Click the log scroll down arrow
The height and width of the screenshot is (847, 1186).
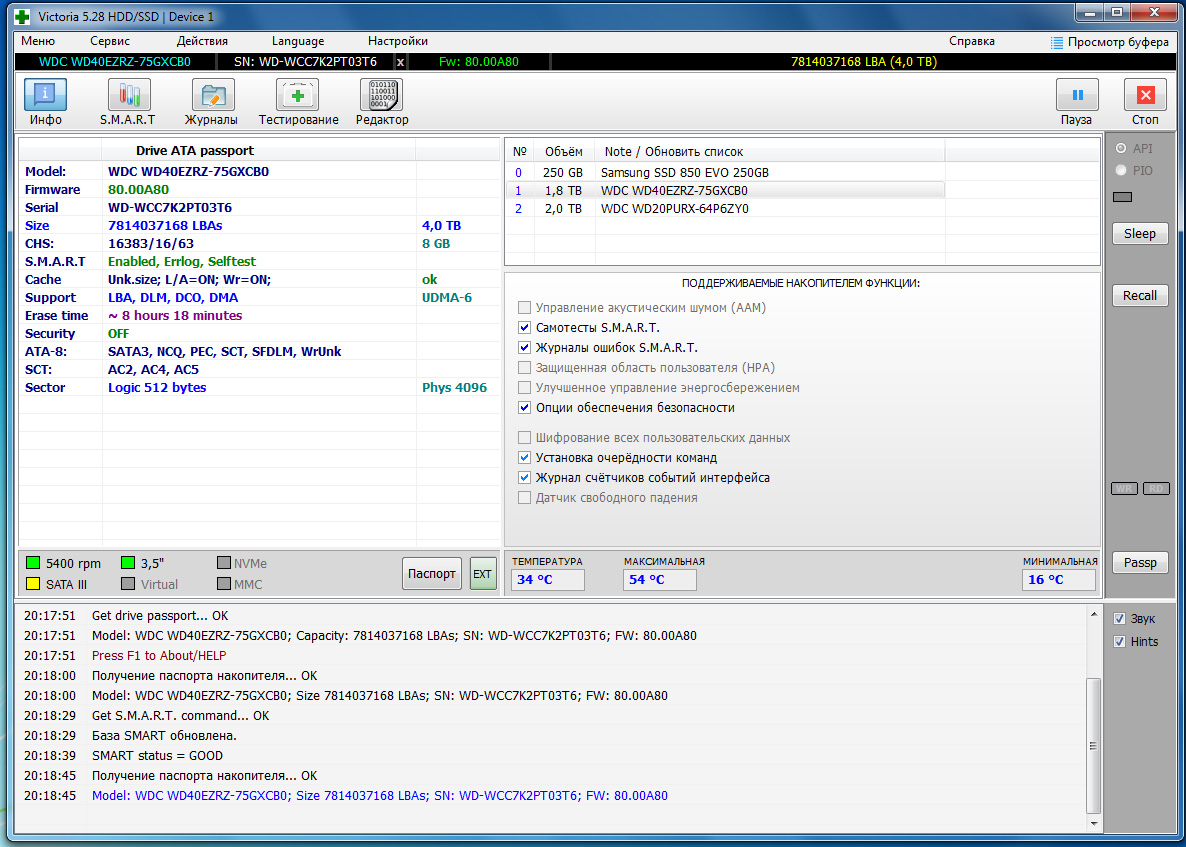(1093, 822)
